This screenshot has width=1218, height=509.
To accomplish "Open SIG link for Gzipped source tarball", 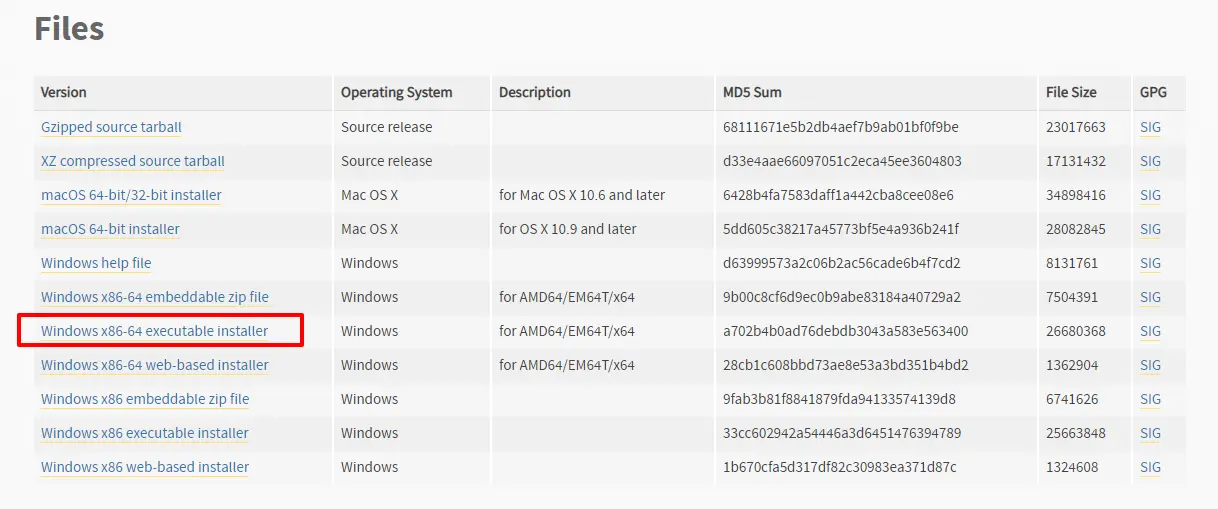I will (x=1150, y=127).
